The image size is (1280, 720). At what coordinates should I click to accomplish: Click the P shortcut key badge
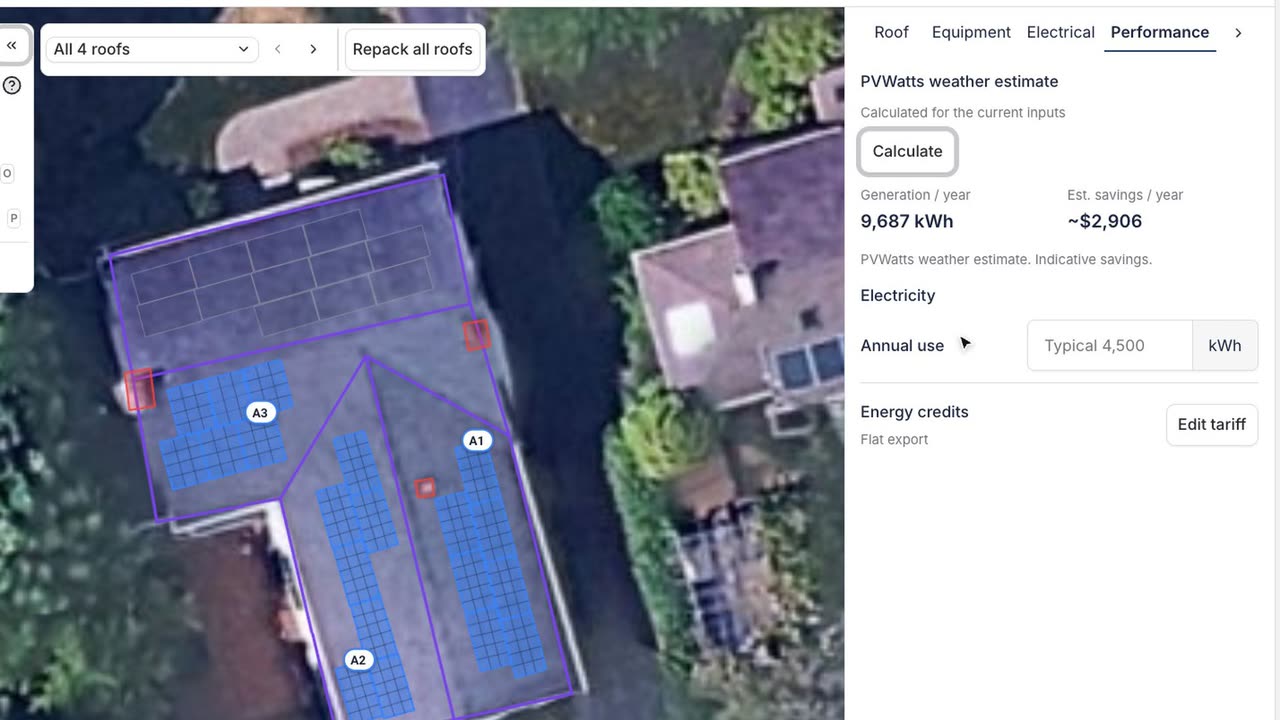(13, 218)
